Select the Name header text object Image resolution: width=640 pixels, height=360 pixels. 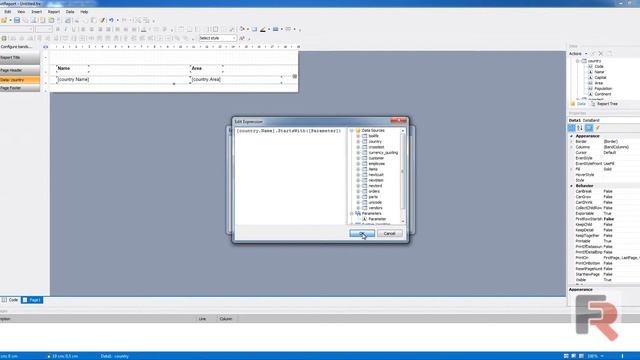pos(73,69)
